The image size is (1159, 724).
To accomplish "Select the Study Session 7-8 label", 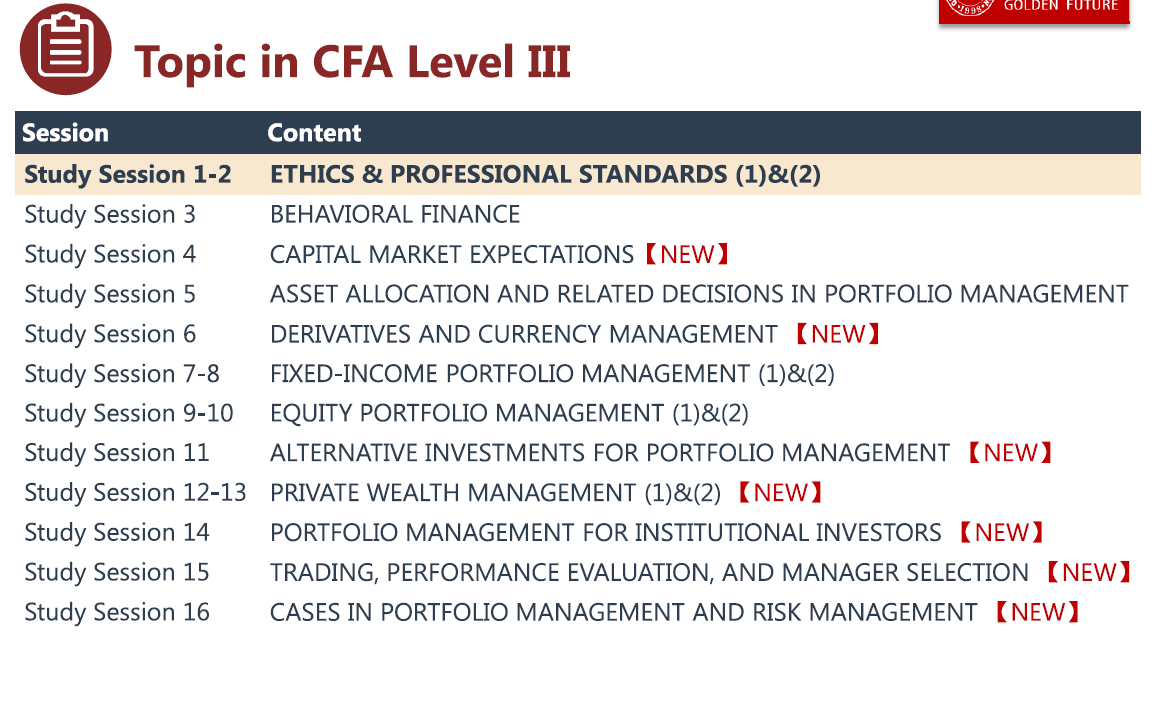I will tap(122, 374).
